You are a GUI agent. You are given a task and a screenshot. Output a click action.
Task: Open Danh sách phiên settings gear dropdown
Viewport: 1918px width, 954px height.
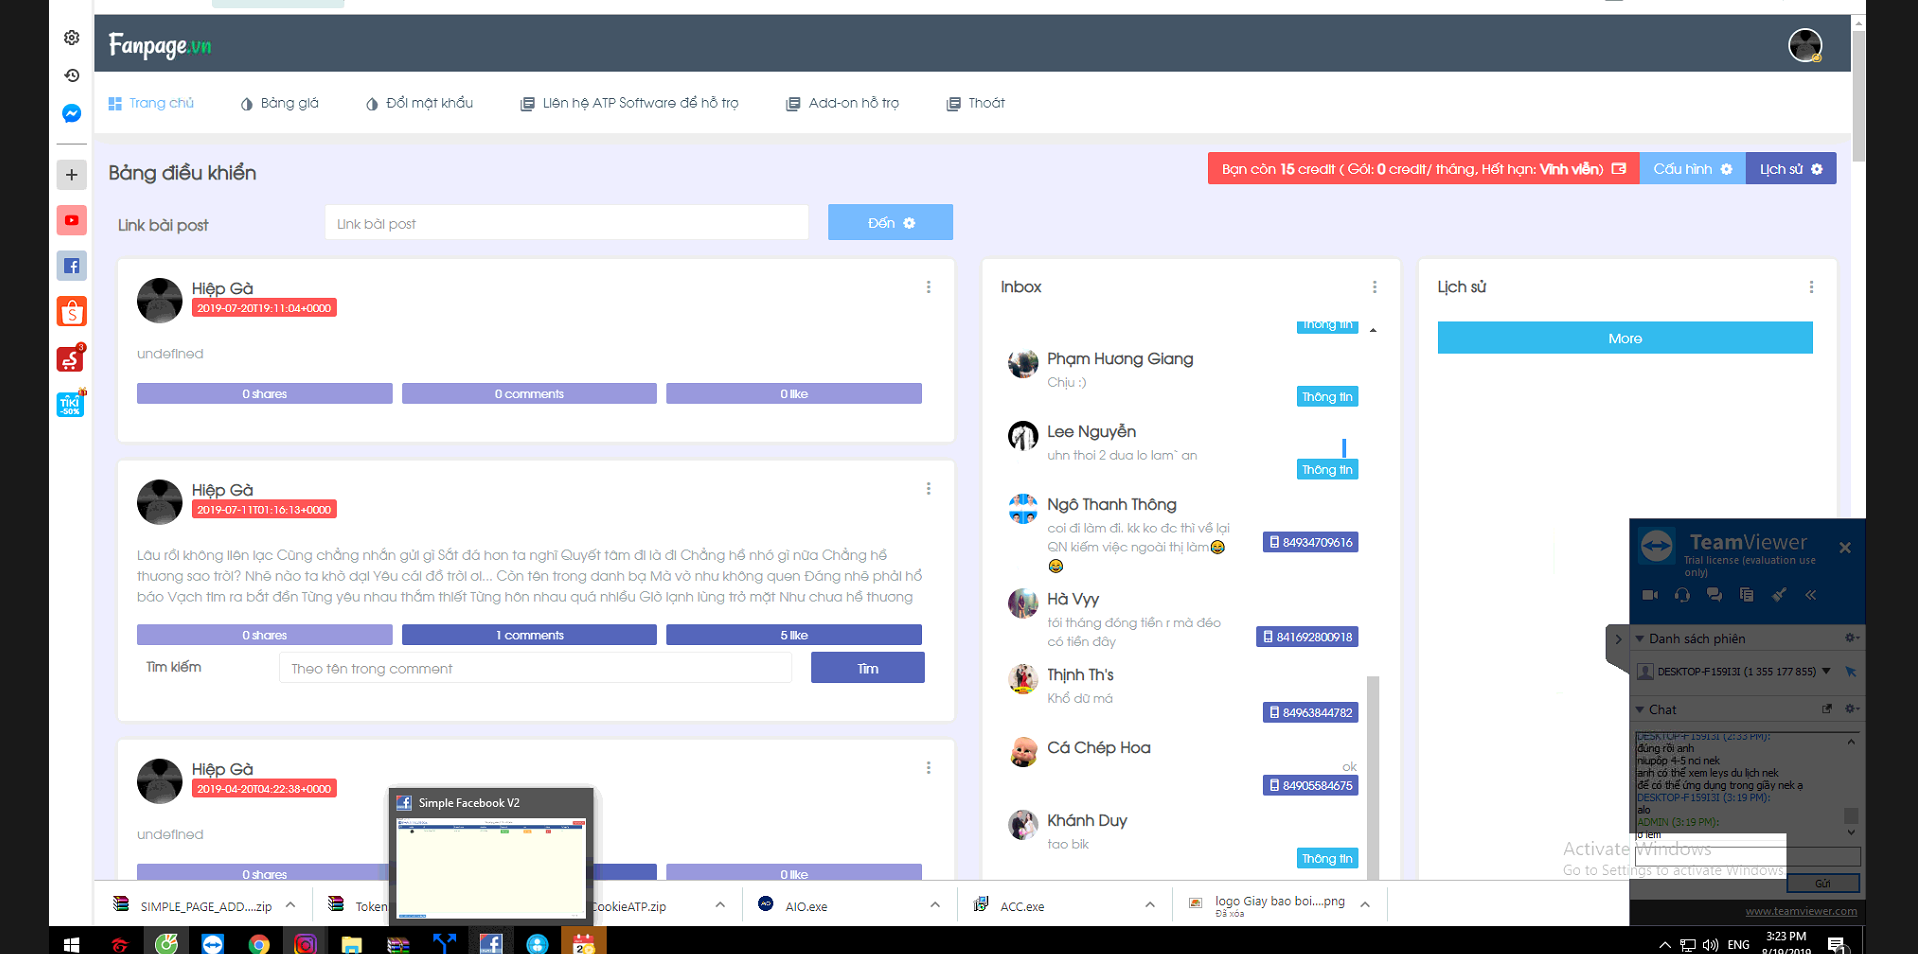pos(1851,638)
